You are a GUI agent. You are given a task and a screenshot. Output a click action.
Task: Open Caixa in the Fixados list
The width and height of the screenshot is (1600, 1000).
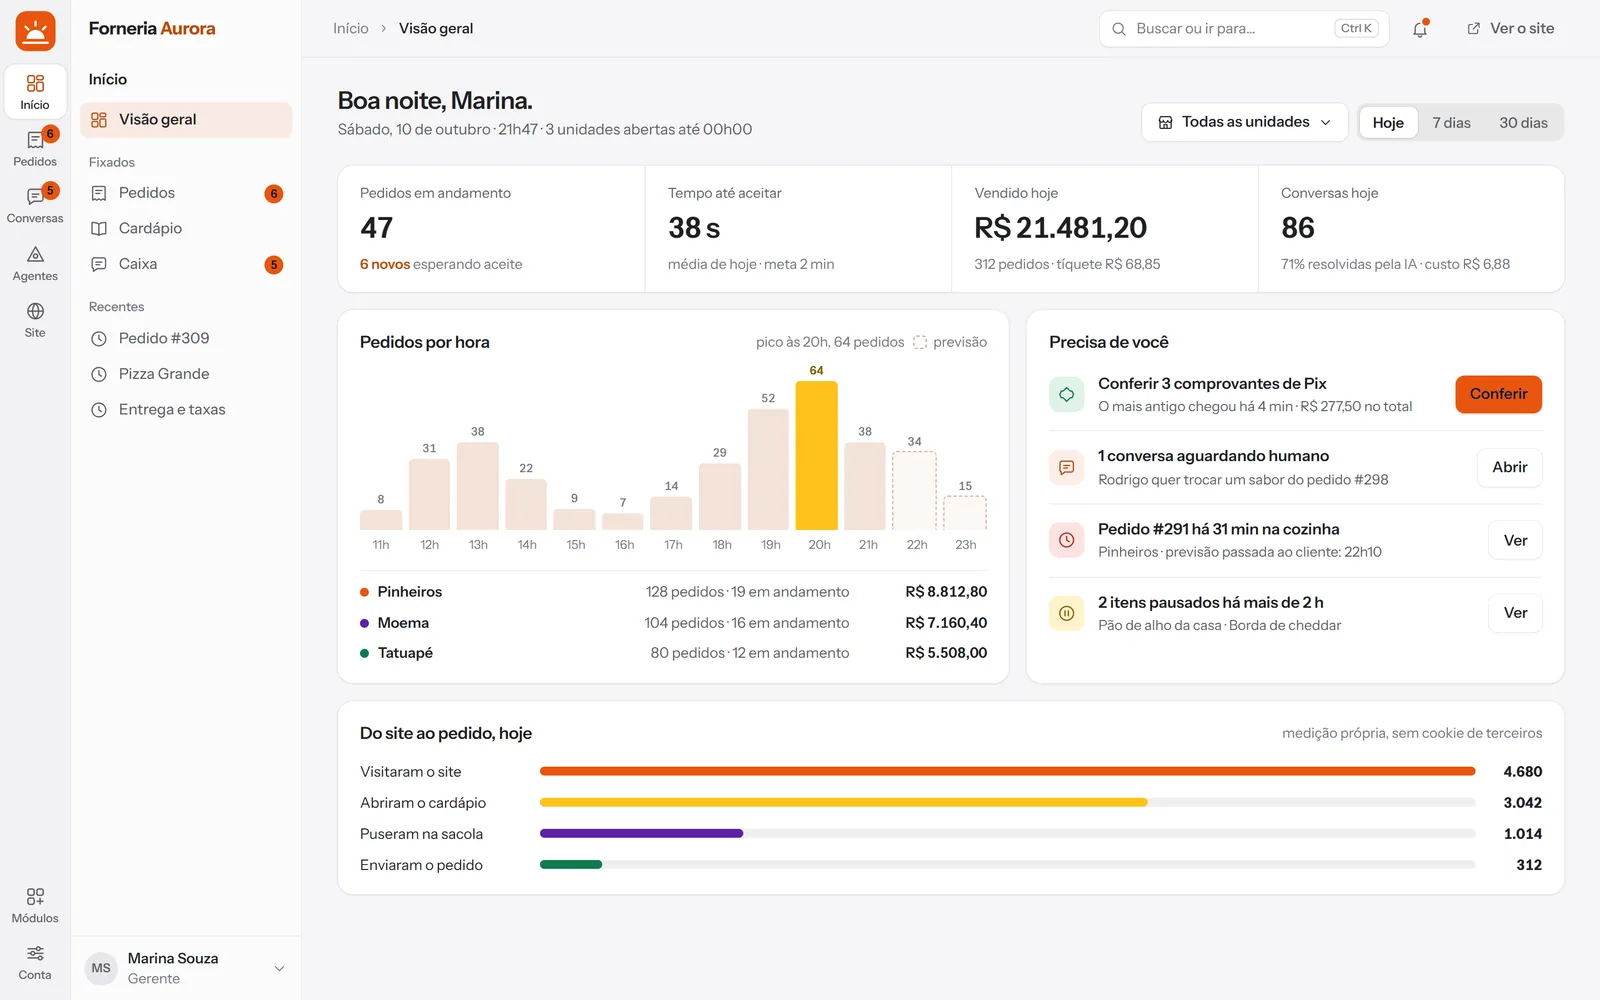click(186, 264)
